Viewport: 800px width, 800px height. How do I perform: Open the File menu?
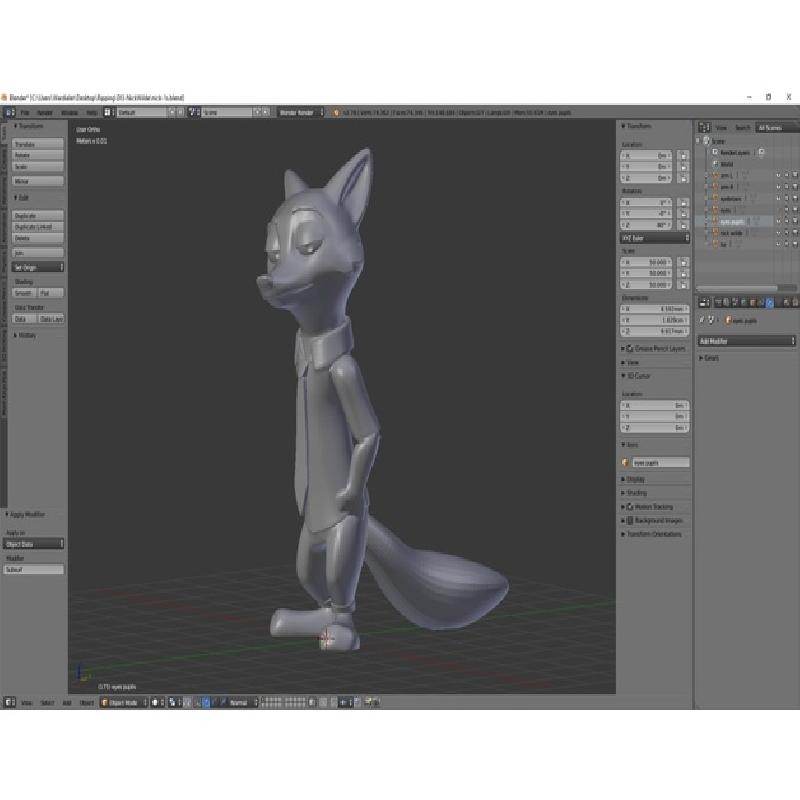pos(25,113)
